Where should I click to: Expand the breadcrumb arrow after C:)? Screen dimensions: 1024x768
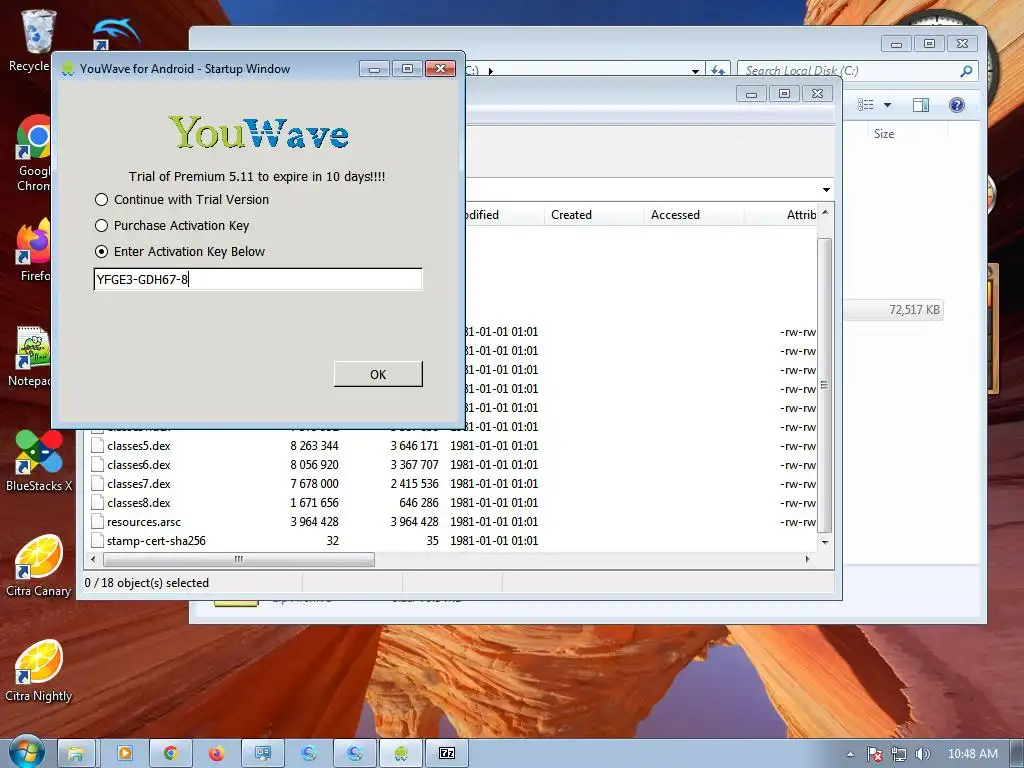coord(490,71)
